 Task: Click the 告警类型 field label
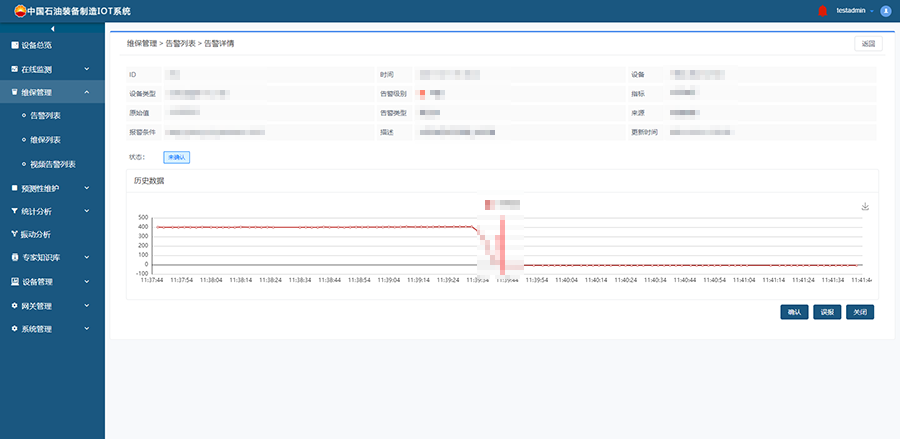click(393, 113)
